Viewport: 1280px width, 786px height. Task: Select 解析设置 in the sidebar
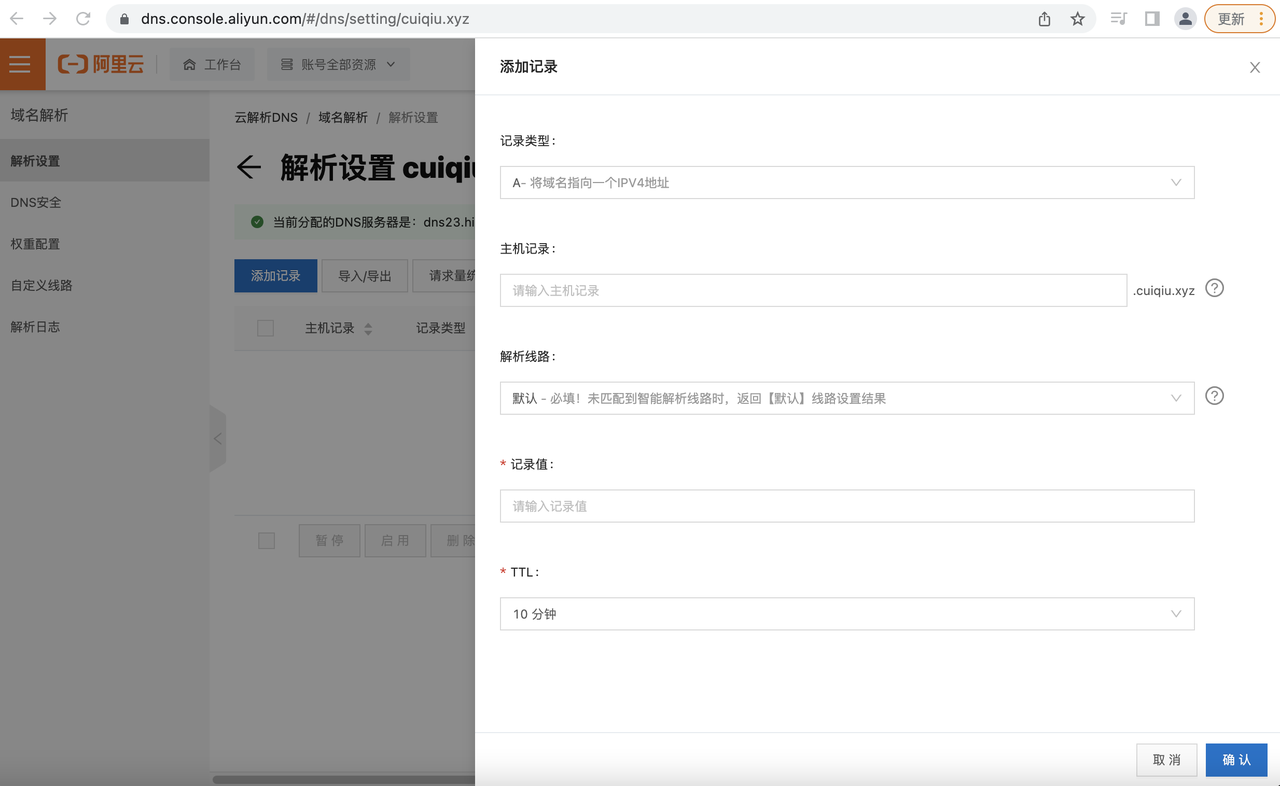105,160
